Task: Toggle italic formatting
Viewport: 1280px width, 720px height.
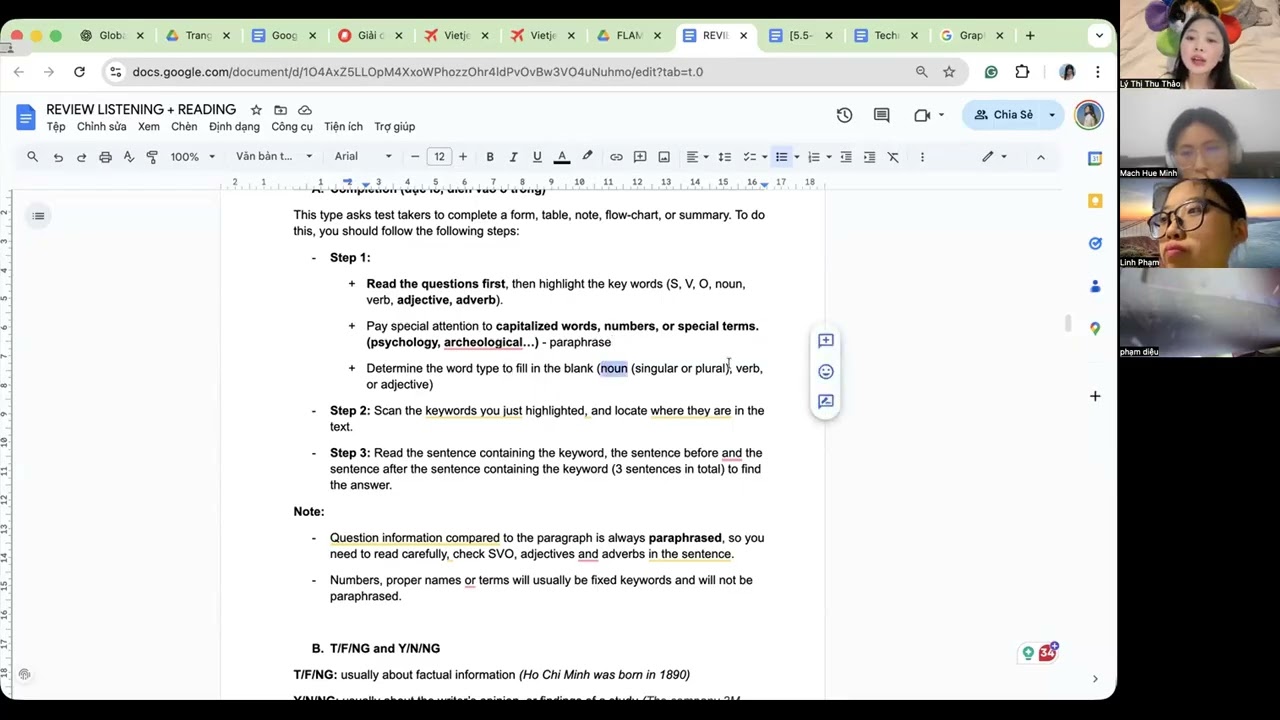Action: [513, 157]
